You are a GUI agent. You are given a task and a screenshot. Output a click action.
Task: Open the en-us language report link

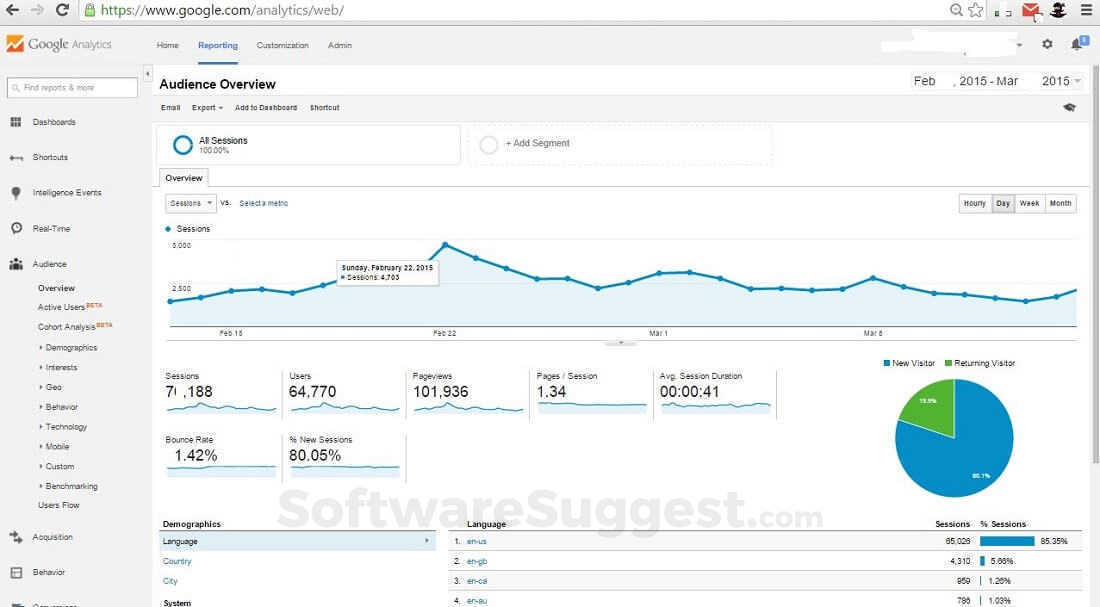coord(478,541)
